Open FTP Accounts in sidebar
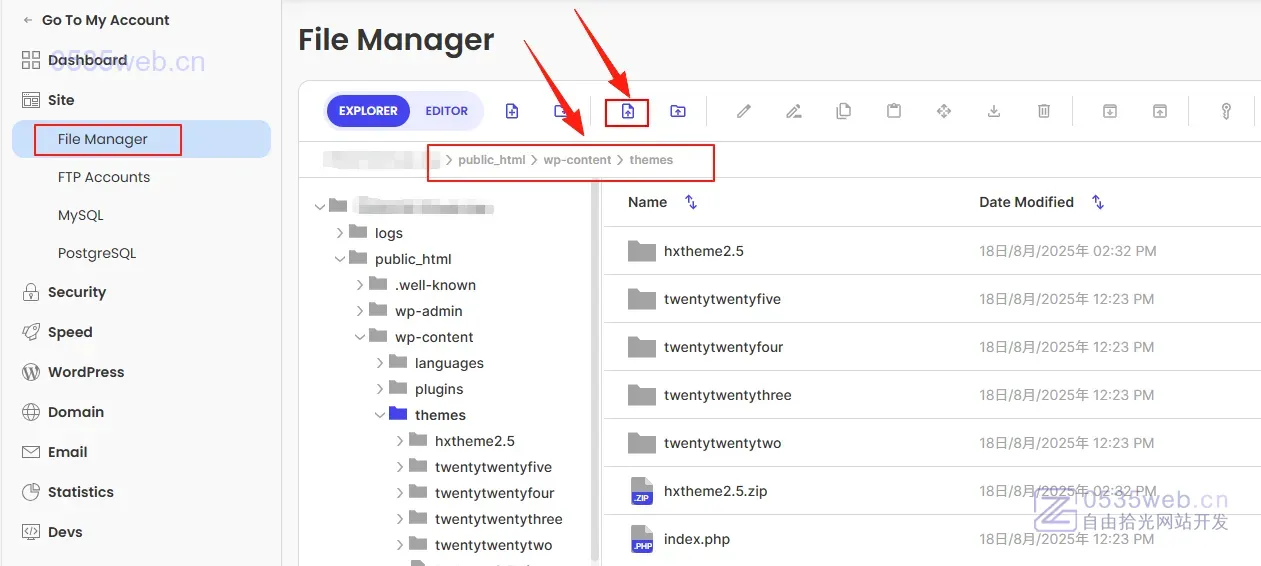 (x=104, y=177)
